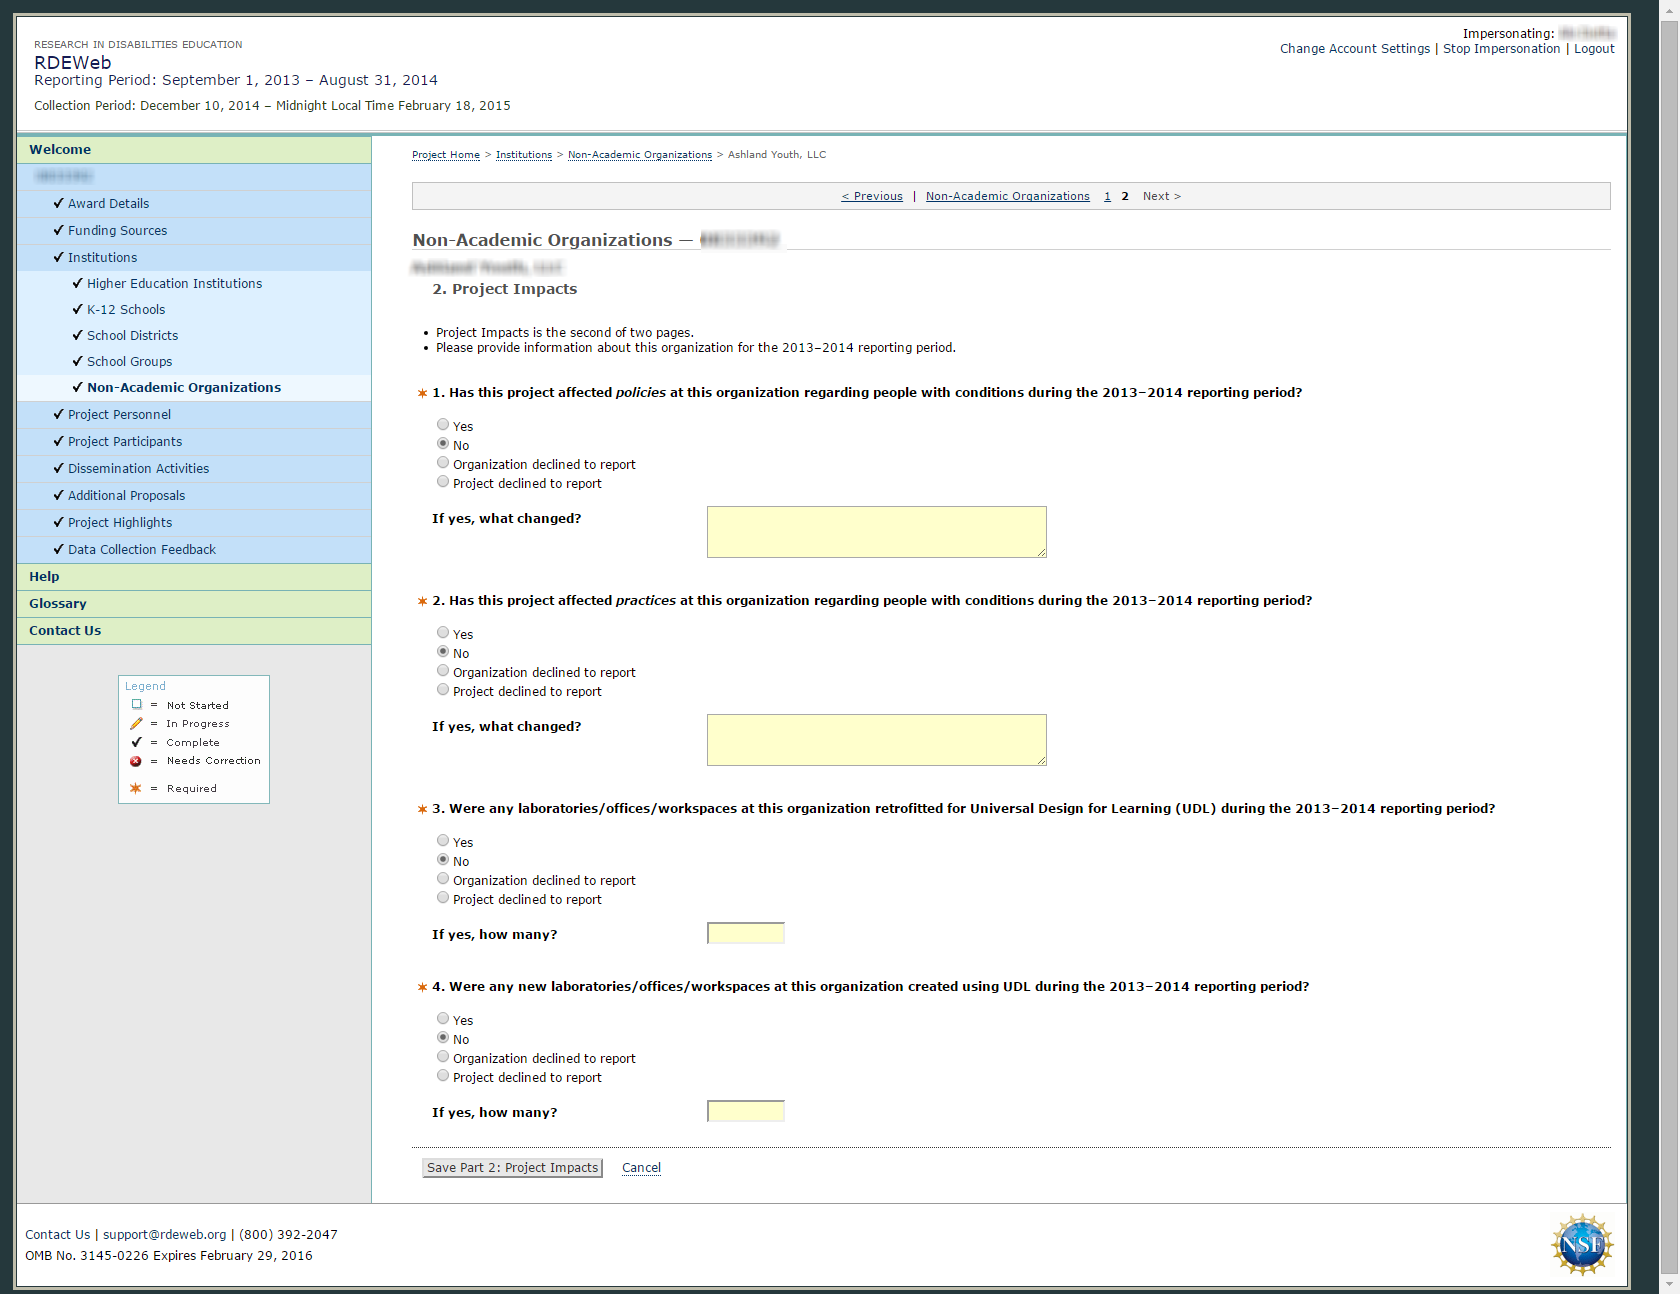
Task: Click the checkmark icon next to K-12 Schools
Action: point(77,309)
